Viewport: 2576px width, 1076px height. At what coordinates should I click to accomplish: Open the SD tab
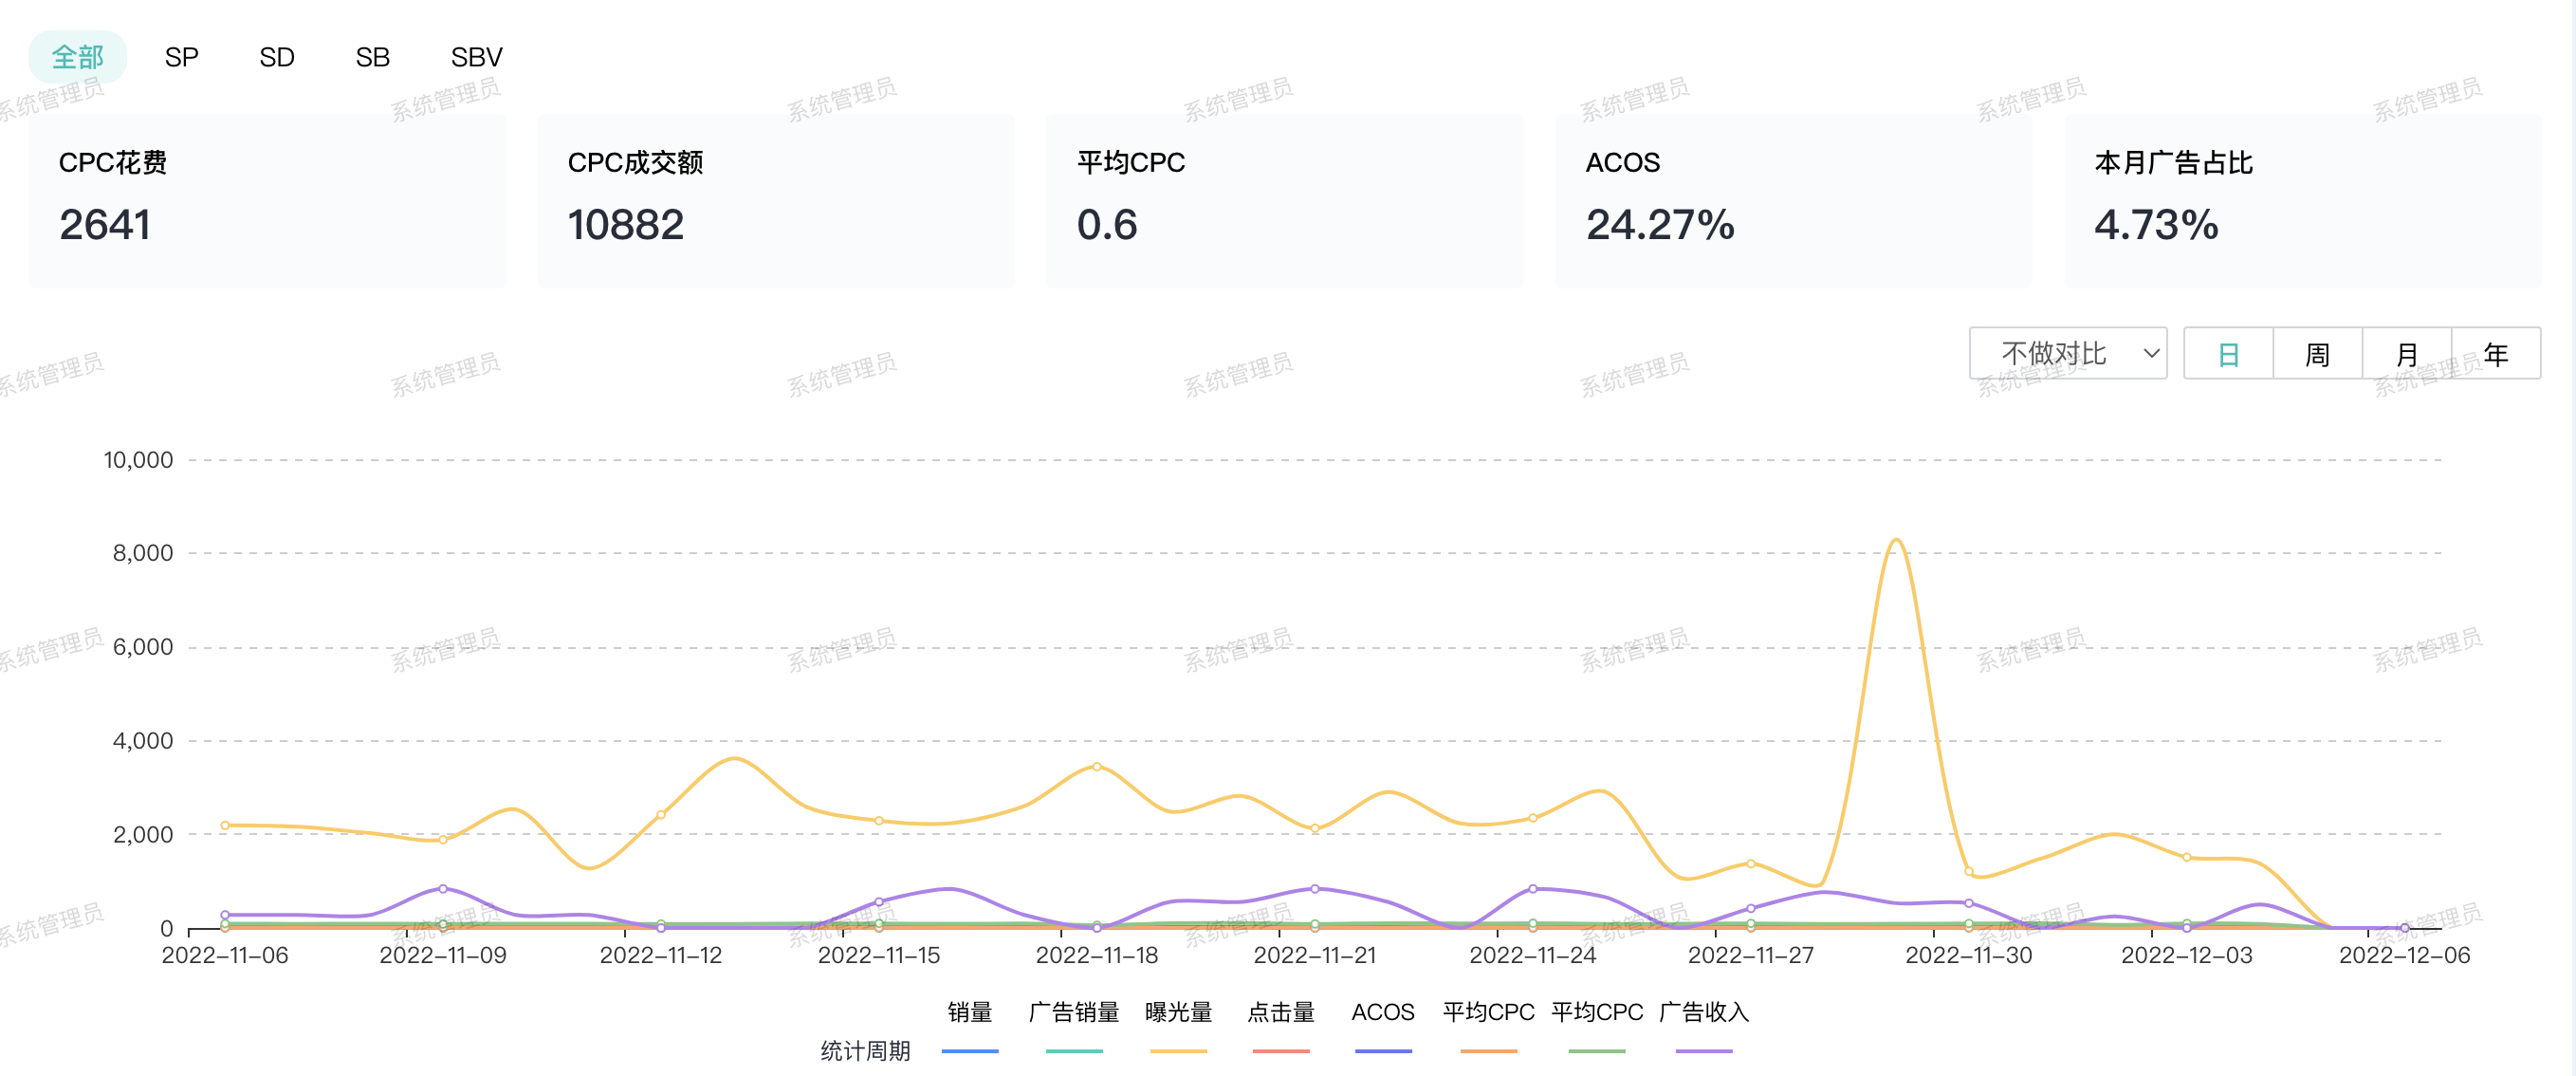[276, 57]
